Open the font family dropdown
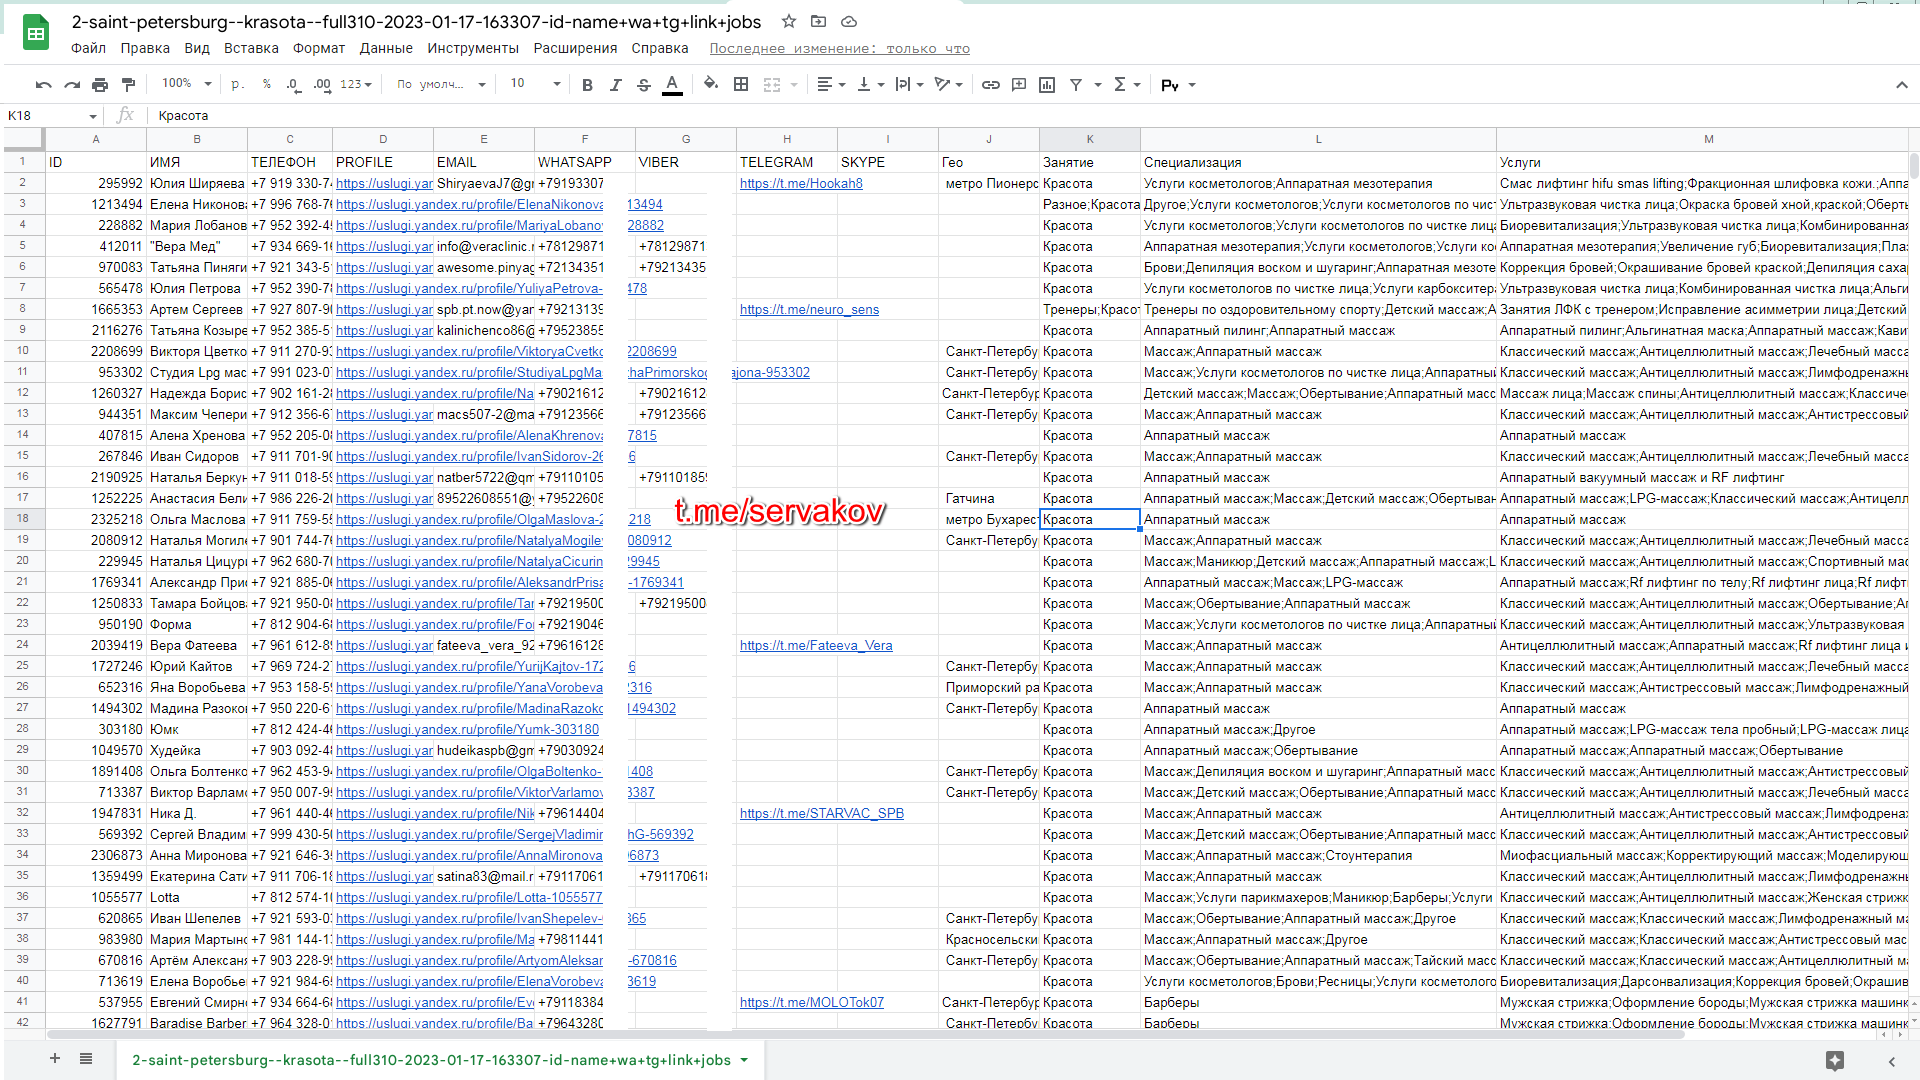Image resolution: width=1920 pixels, height=1080 pixels. point(441,85)
